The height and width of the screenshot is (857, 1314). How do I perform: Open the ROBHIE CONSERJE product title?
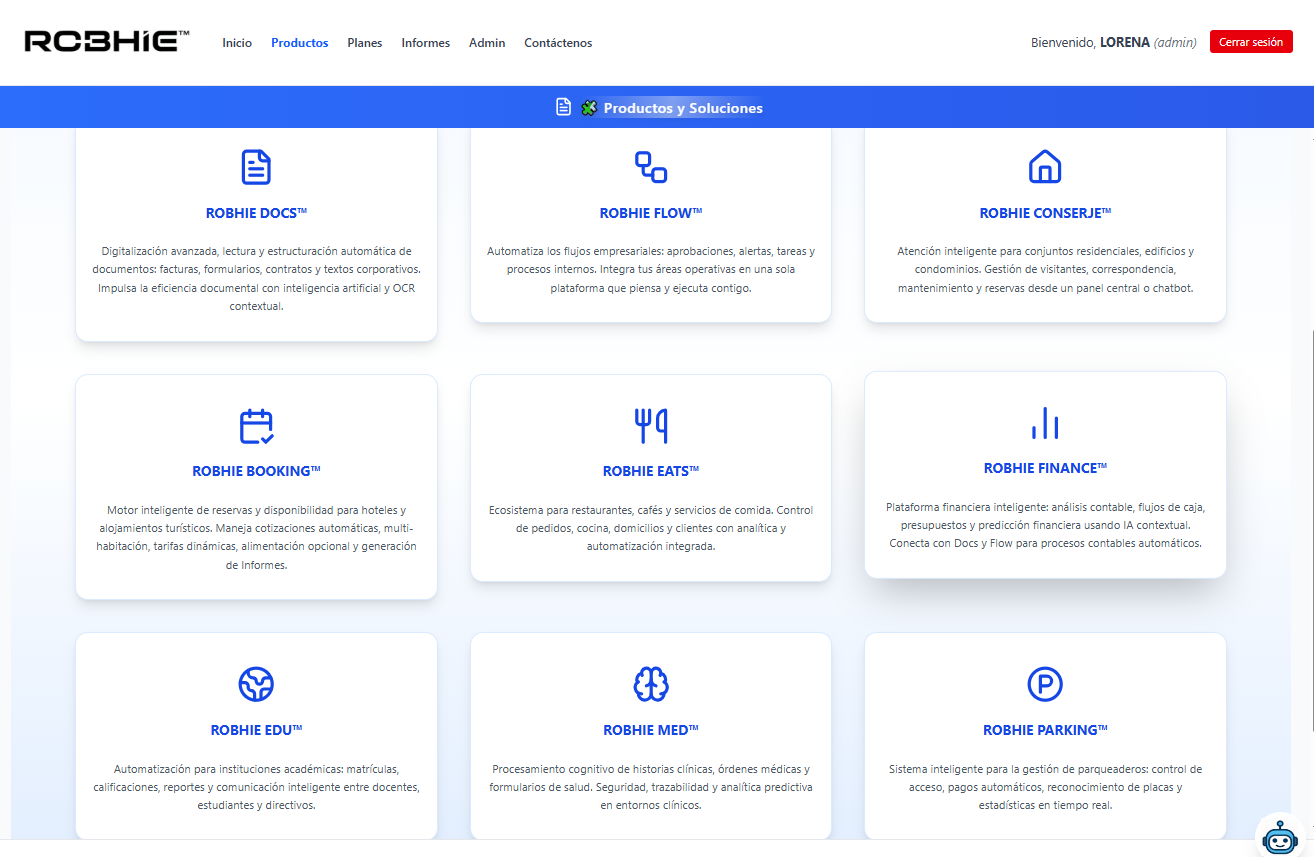coord(1045,213)
